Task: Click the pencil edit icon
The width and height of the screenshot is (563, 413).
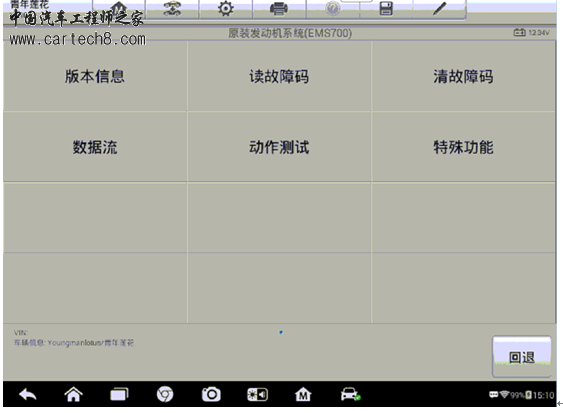Action: 439,9
